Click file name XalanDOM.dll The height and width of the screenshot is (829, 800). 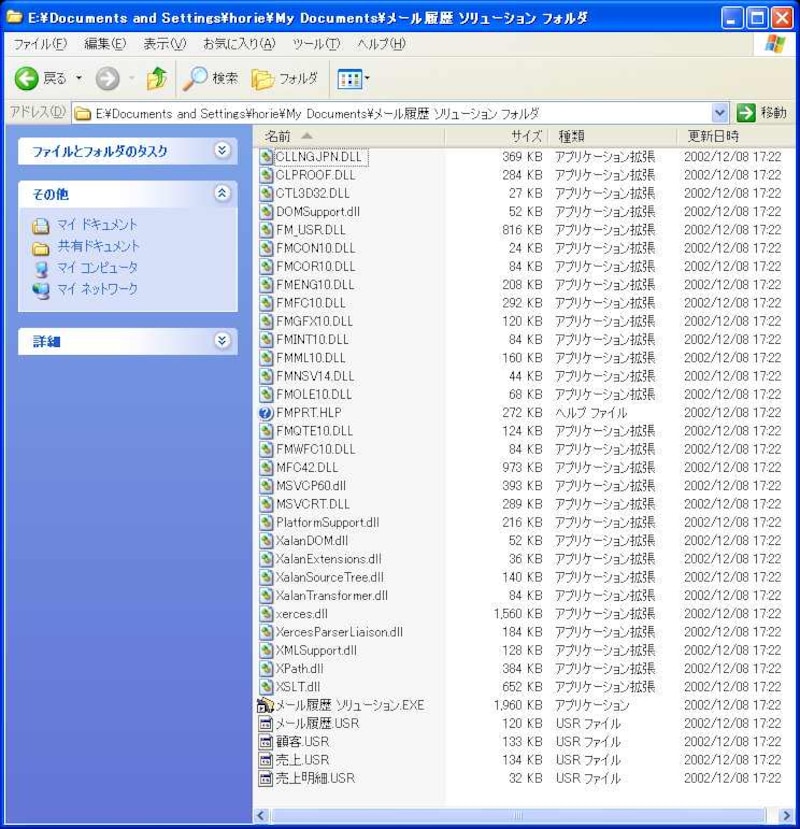pyautogui.click(x=312, y=541)
